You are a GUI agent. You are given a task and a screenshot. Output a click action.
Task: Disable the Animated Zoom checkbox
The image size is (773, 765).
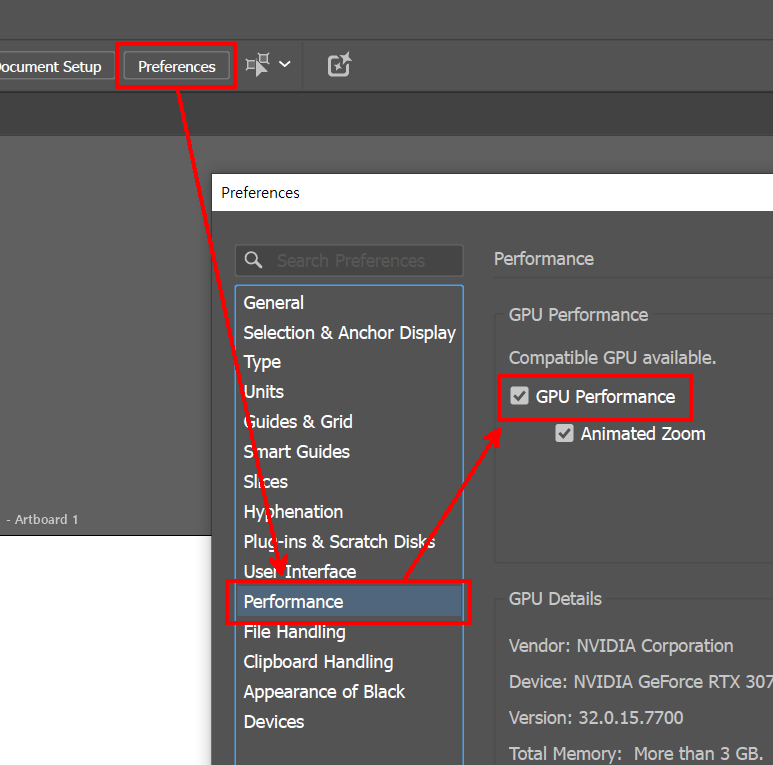[564, 433]
